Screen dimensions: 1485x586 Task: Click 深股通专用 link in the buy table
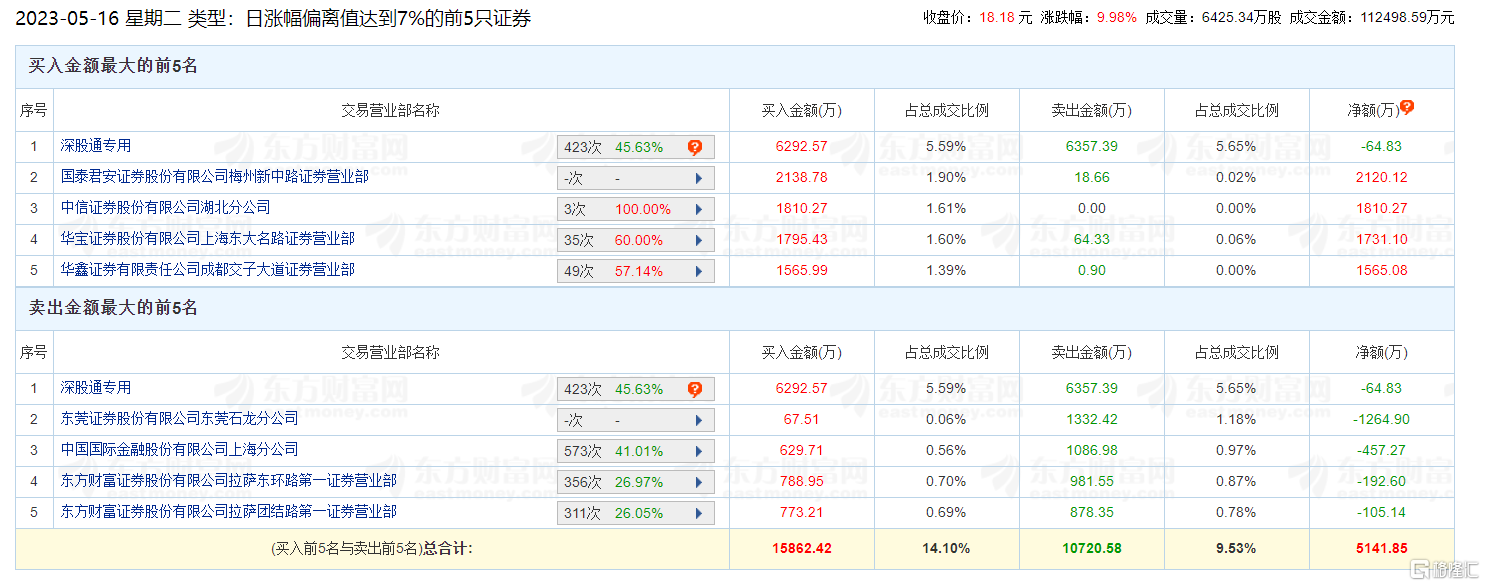95,146
